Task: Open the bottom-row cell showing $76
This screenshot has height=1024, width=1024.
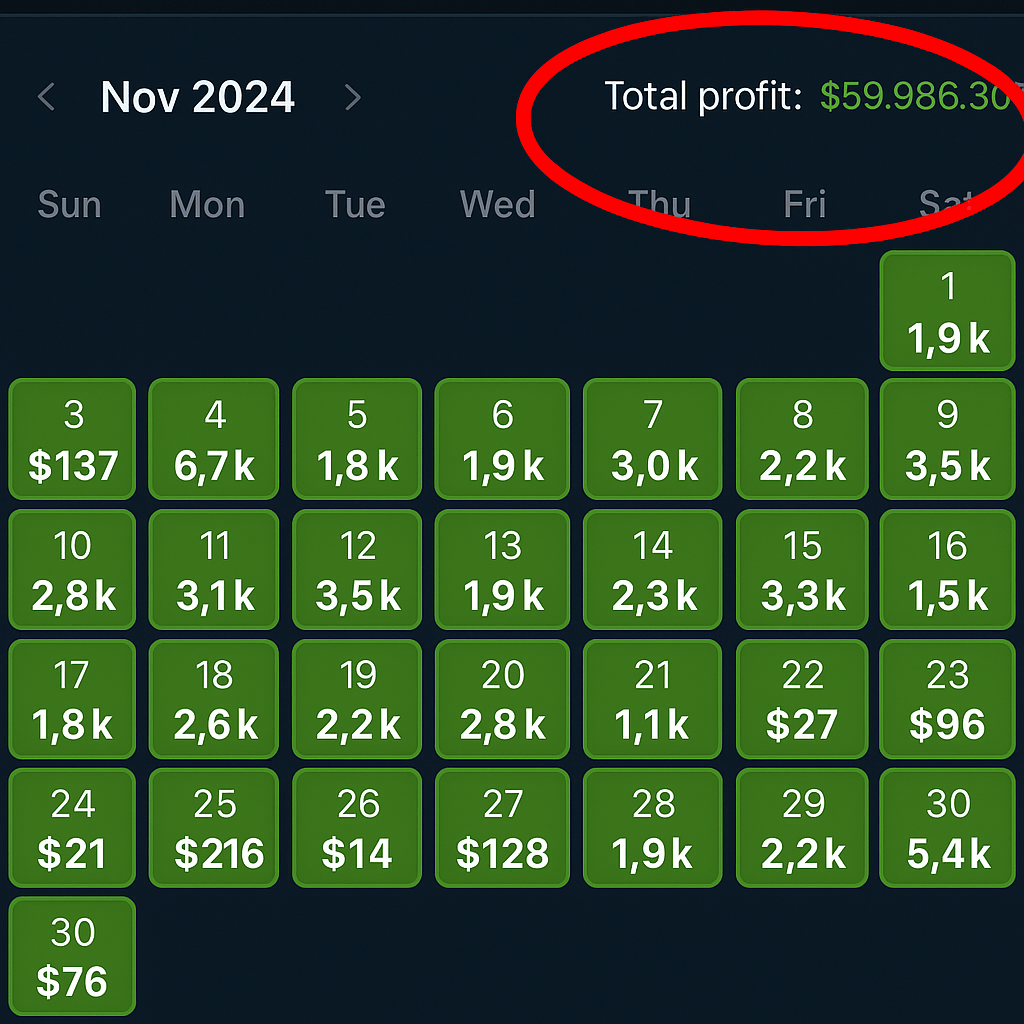Action: (72, 956)
